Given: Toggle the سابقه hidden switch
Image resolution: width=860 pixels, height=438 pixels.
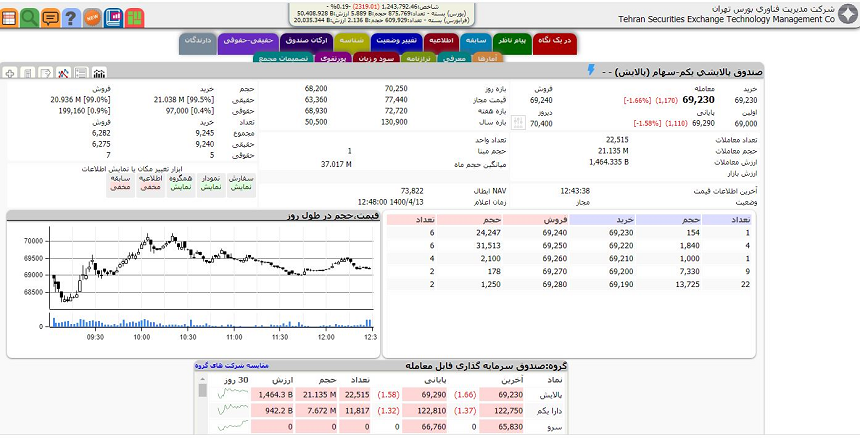Looking at the screenshot, I should click(x=121, y=182).
